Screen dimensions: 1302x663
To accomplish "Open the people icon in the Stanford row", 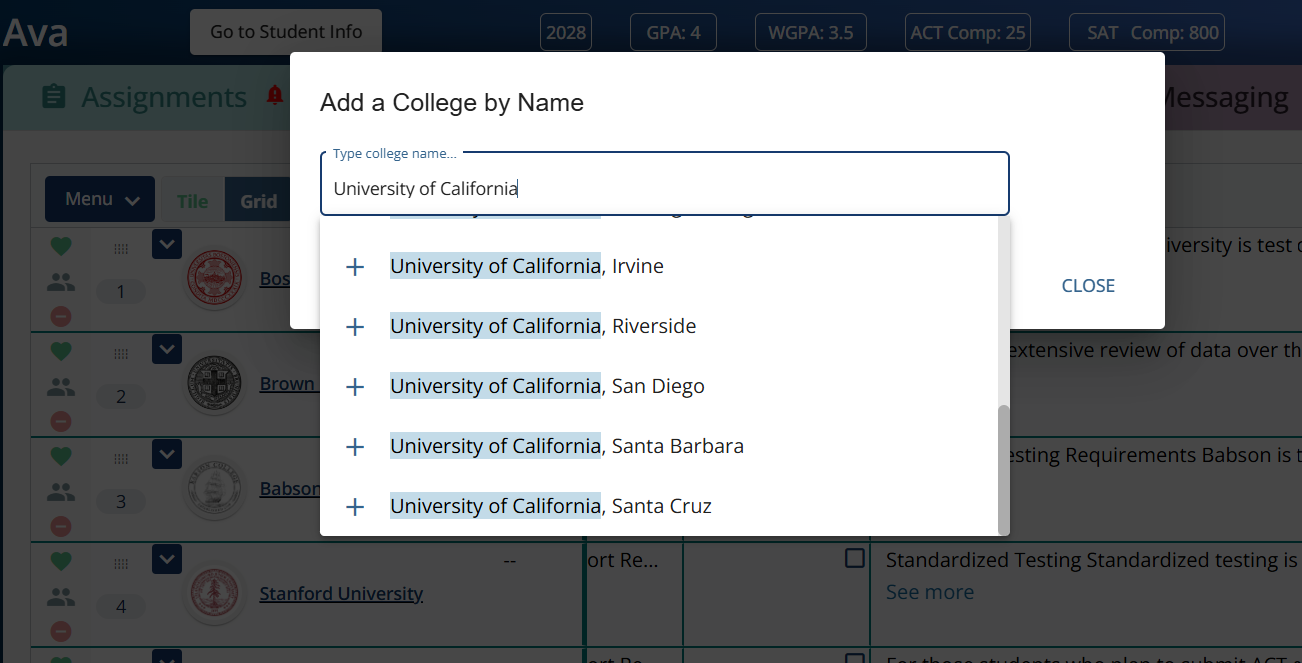I will pos(61,597).
